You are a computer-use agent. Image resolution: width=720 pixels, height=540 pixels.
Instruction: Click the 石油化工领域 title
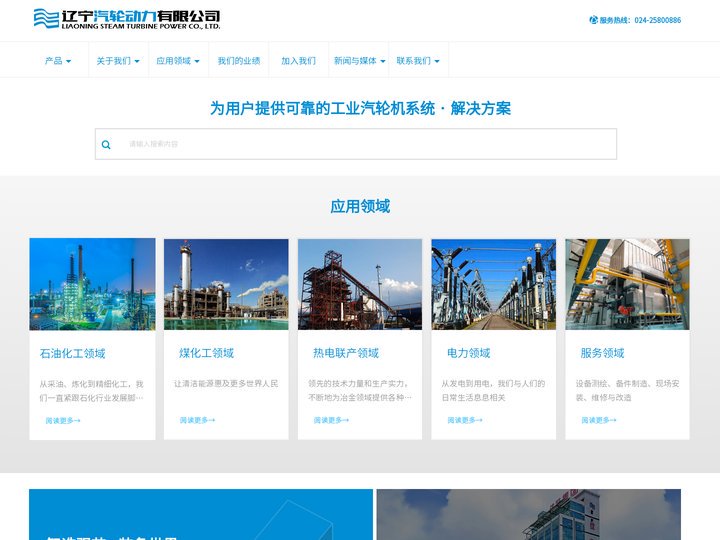click(73, 353)
